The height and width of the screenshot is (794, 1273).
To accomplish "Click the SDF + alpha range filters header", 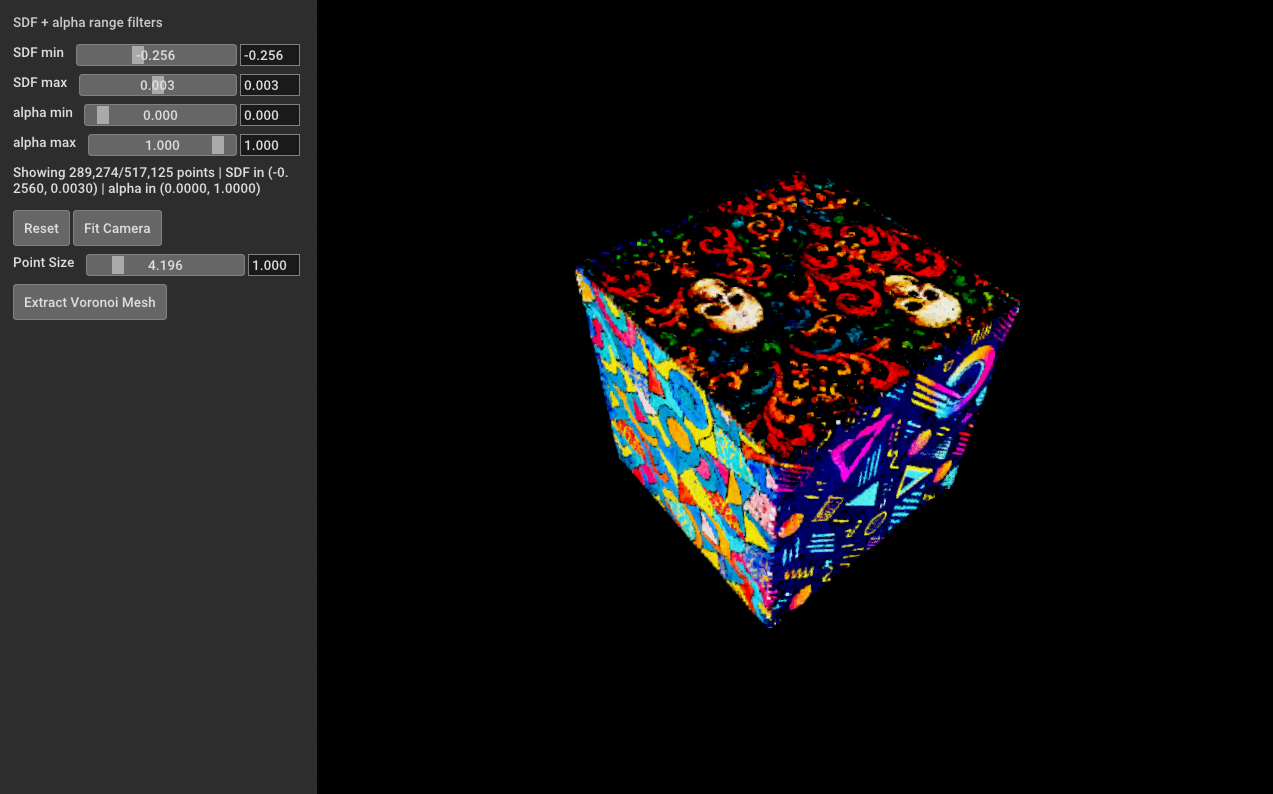I will pos(87,21).
